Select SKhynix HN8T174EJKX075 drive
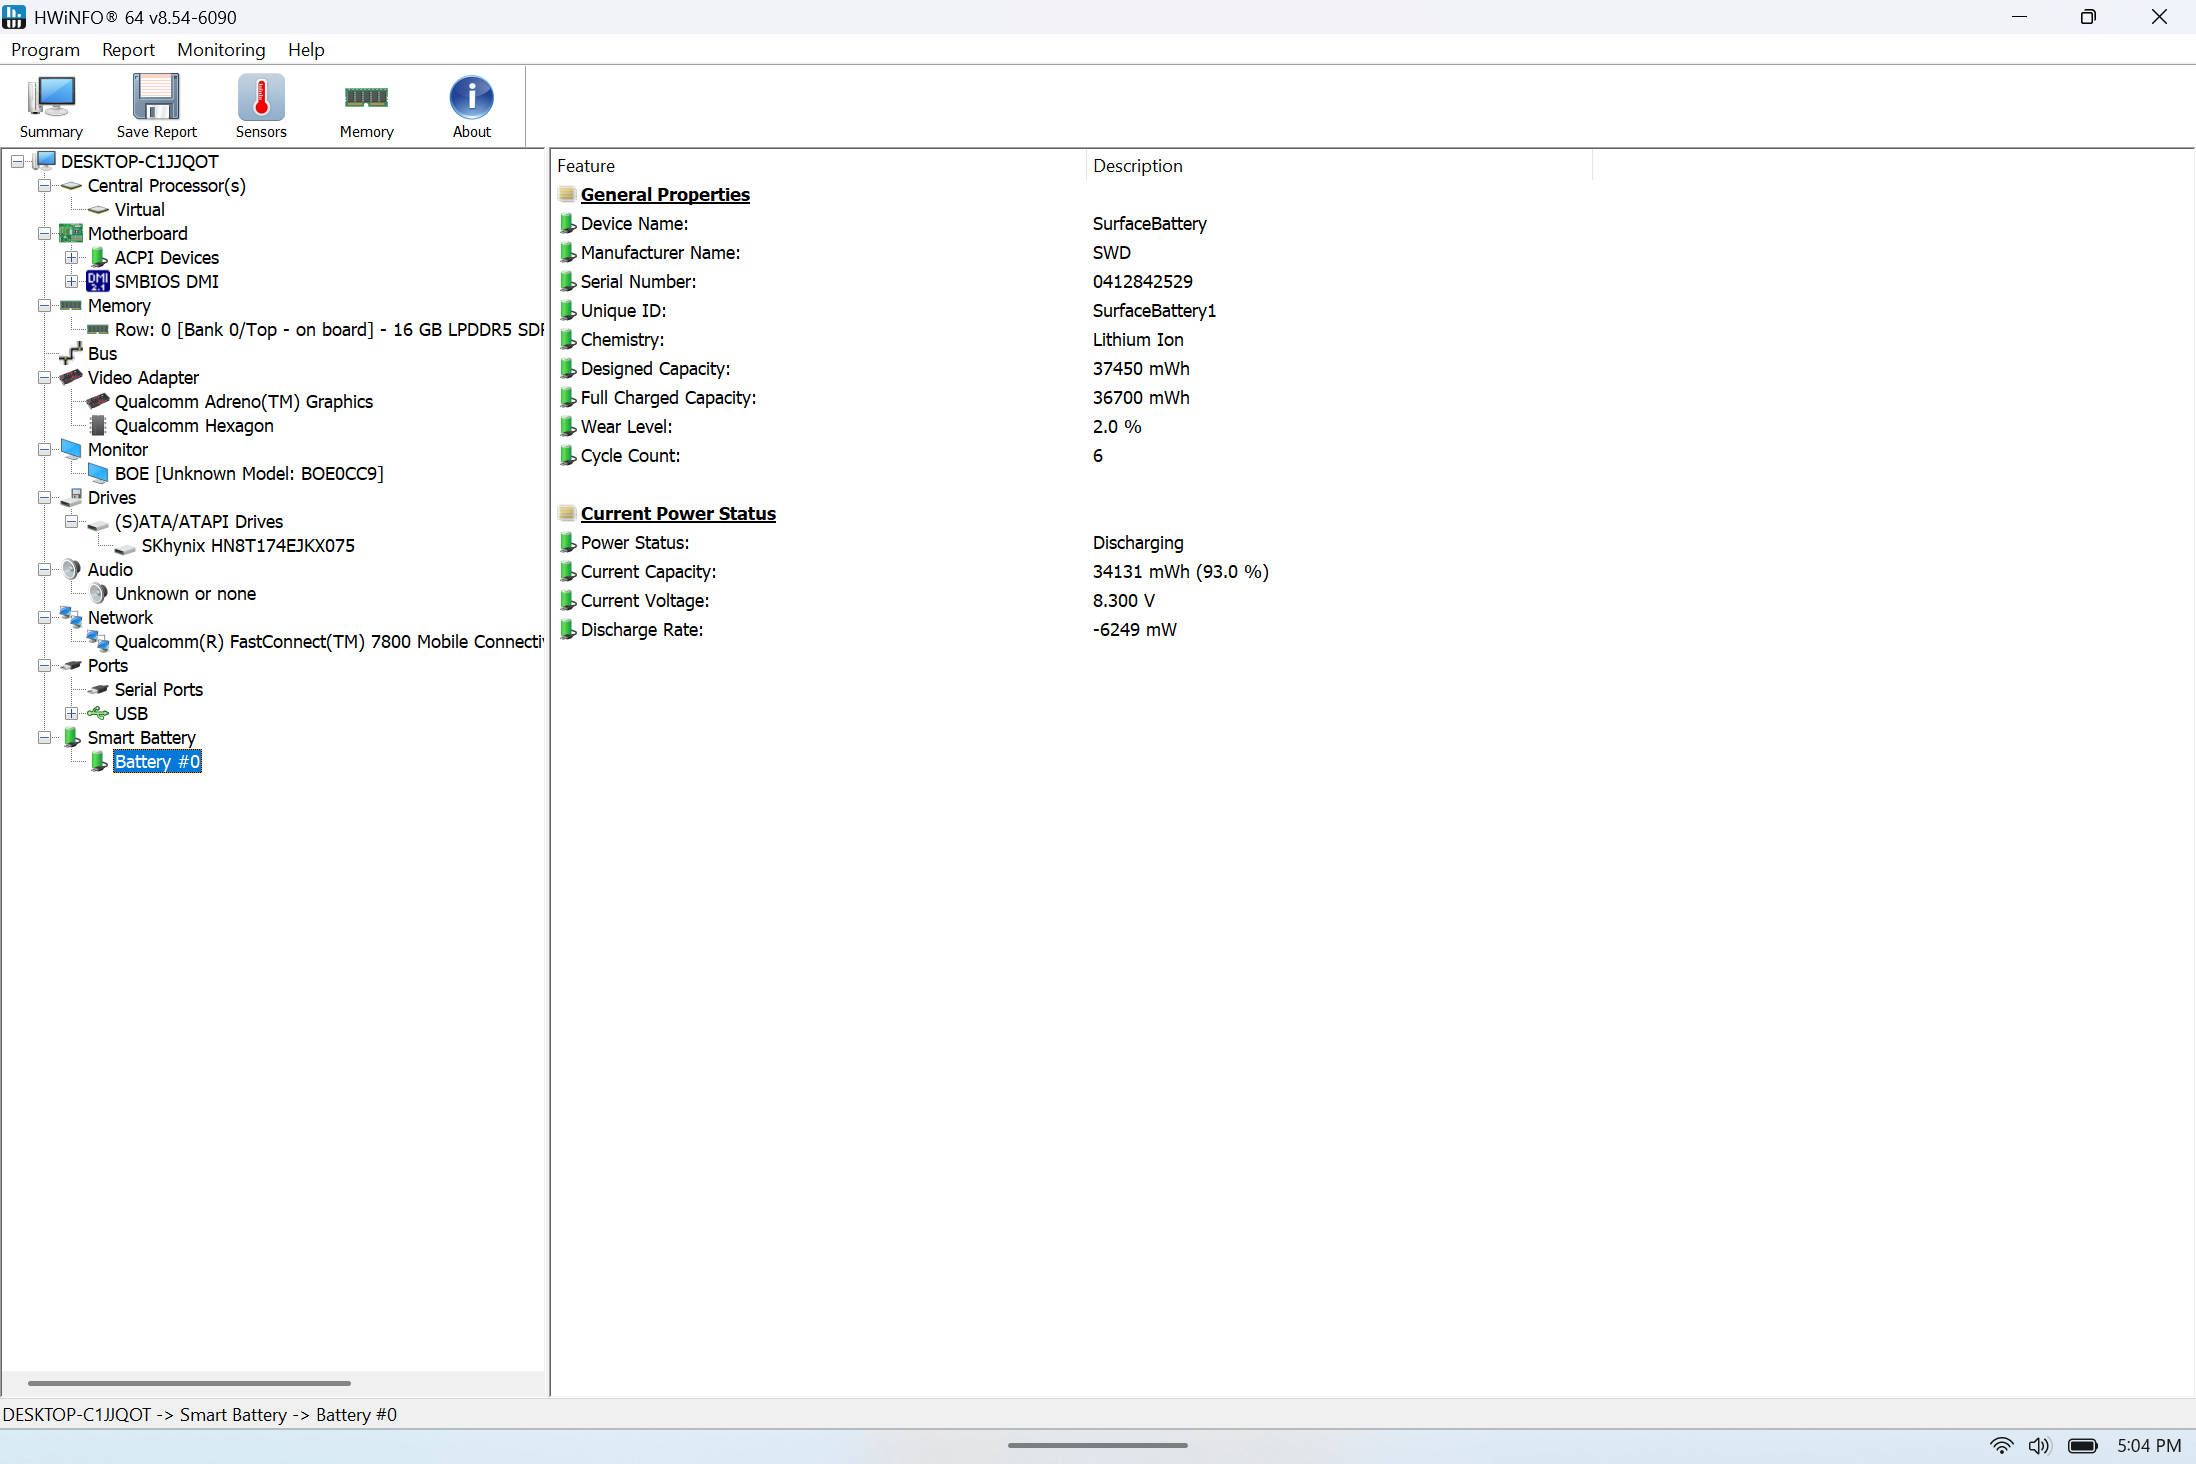The image size is (2196, 1464). pos(248,545)
